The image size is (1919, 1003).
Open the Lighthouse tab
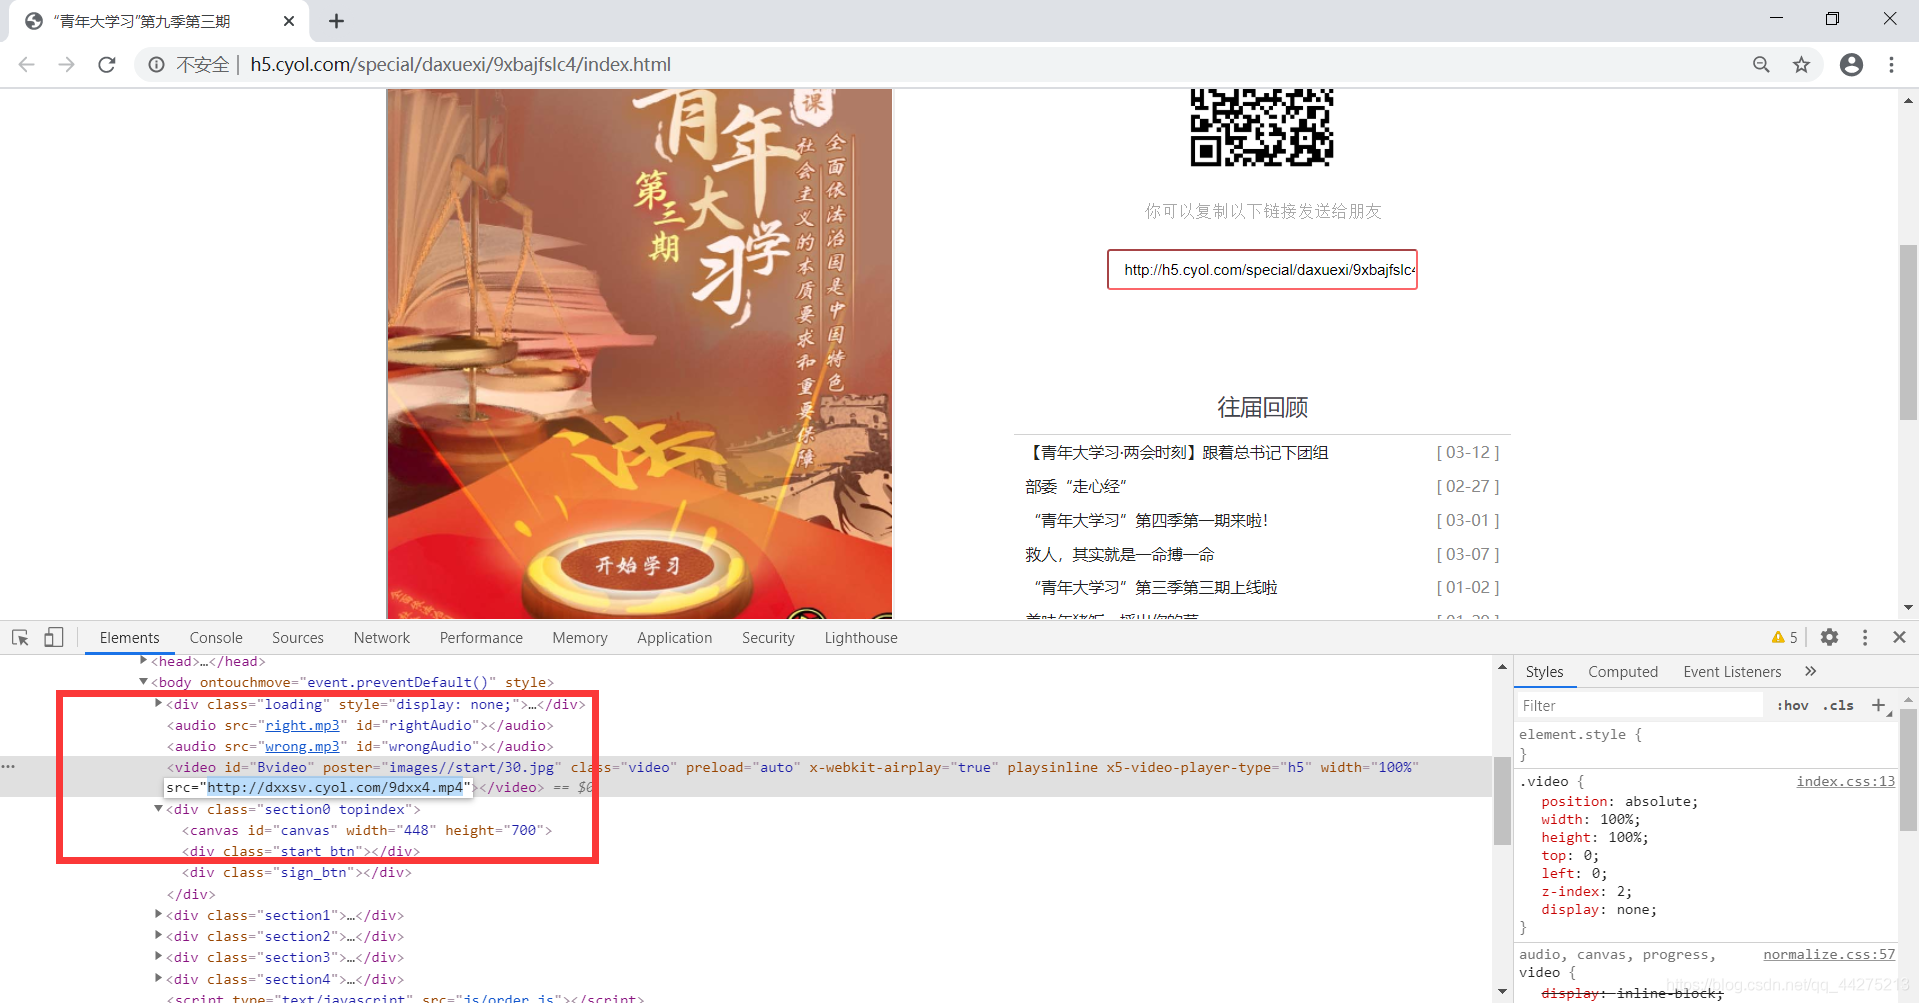click(861, 638)
